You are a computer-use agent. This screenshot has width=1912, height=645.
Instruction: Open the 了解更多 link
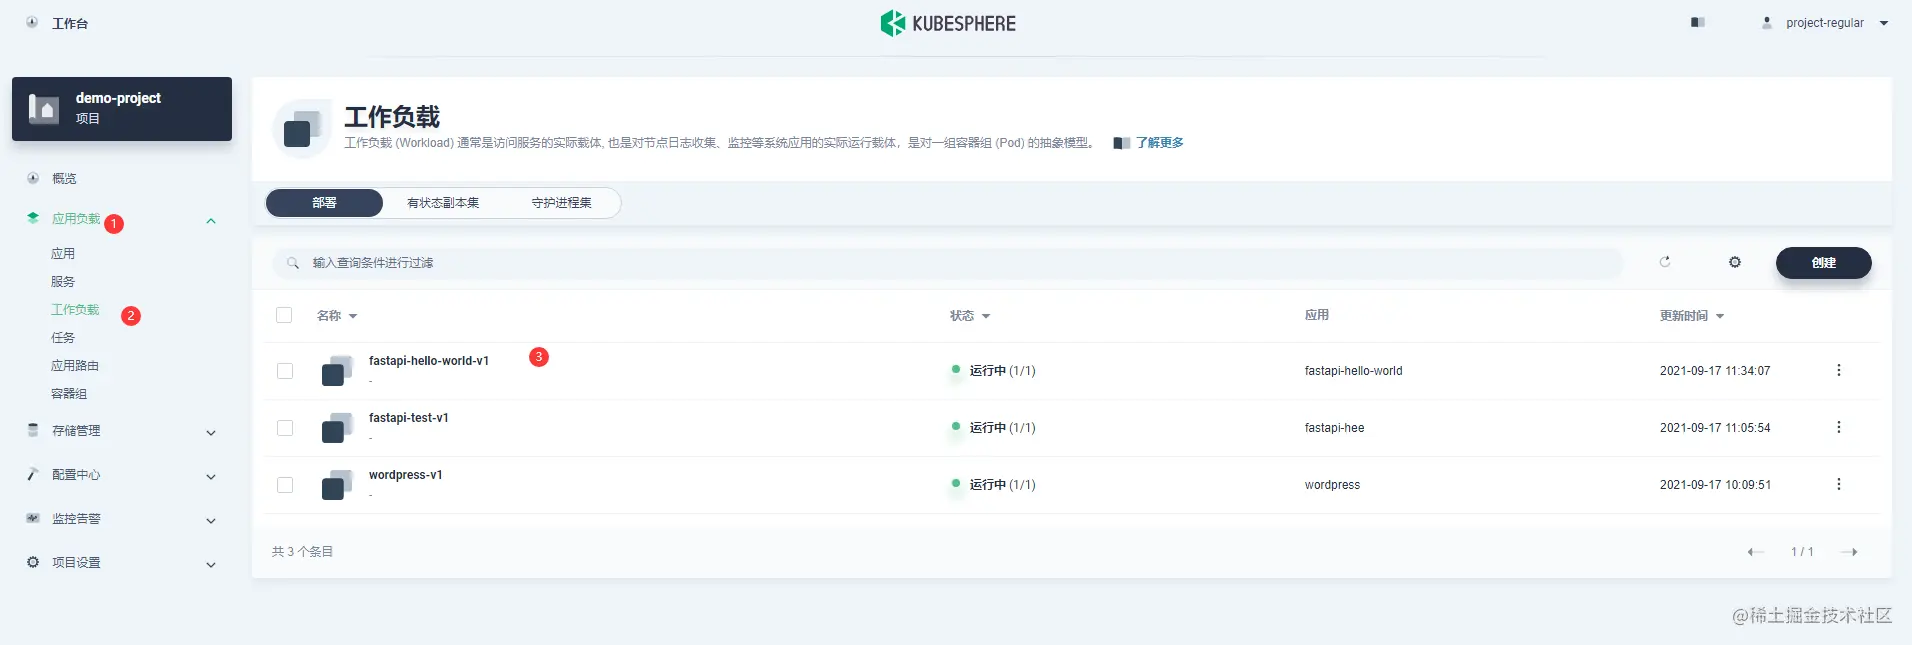1159,143
